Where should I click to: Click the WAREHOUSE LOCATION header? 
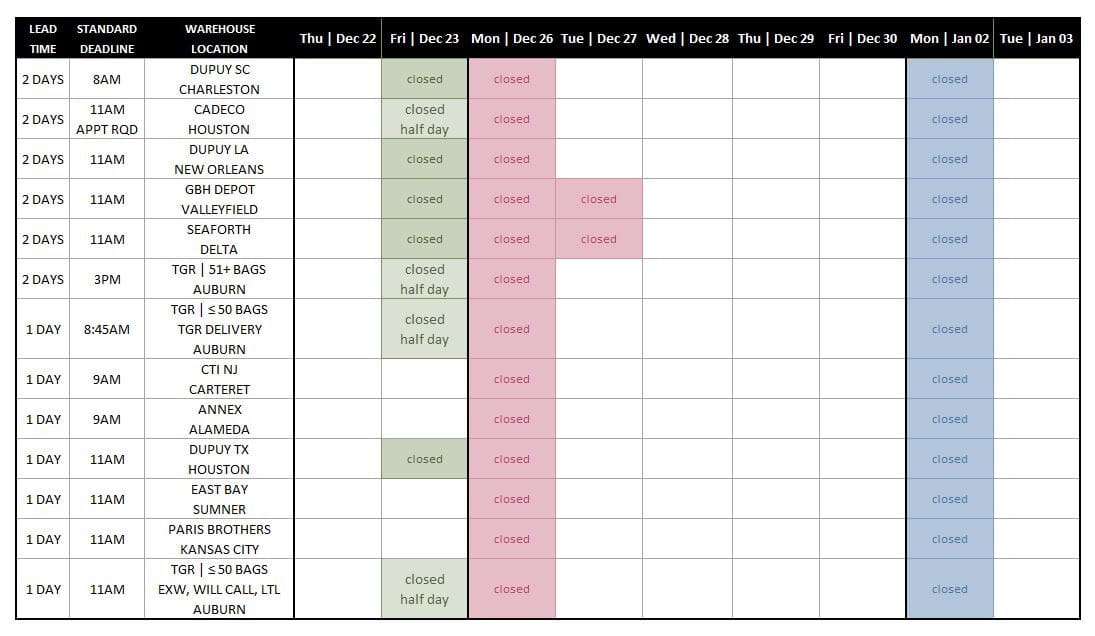(219, 38)
